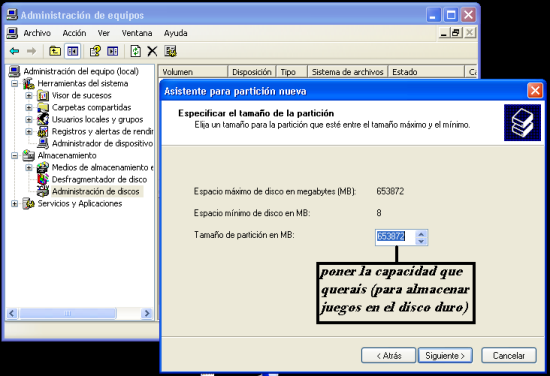
Task: Open the Ver menu
Action: click(x=104, y=33)
